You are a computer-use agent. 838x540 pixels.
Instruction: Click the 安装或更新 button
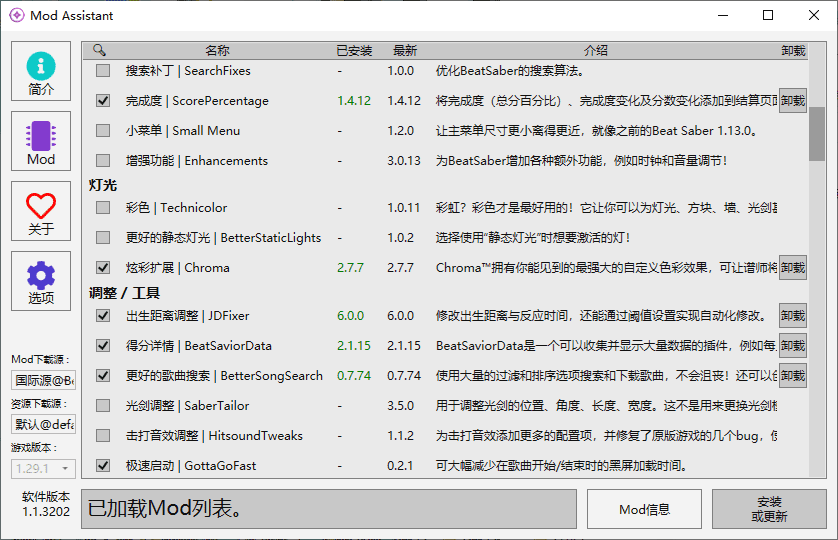pos(769,509)
